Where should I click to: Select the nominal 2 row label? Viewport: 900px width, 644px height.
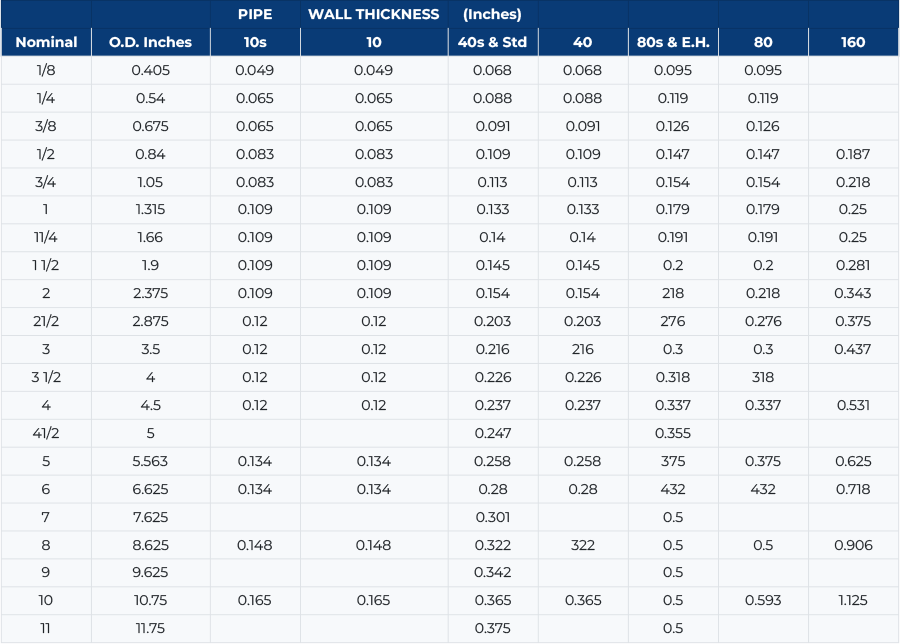coord(46,293)
